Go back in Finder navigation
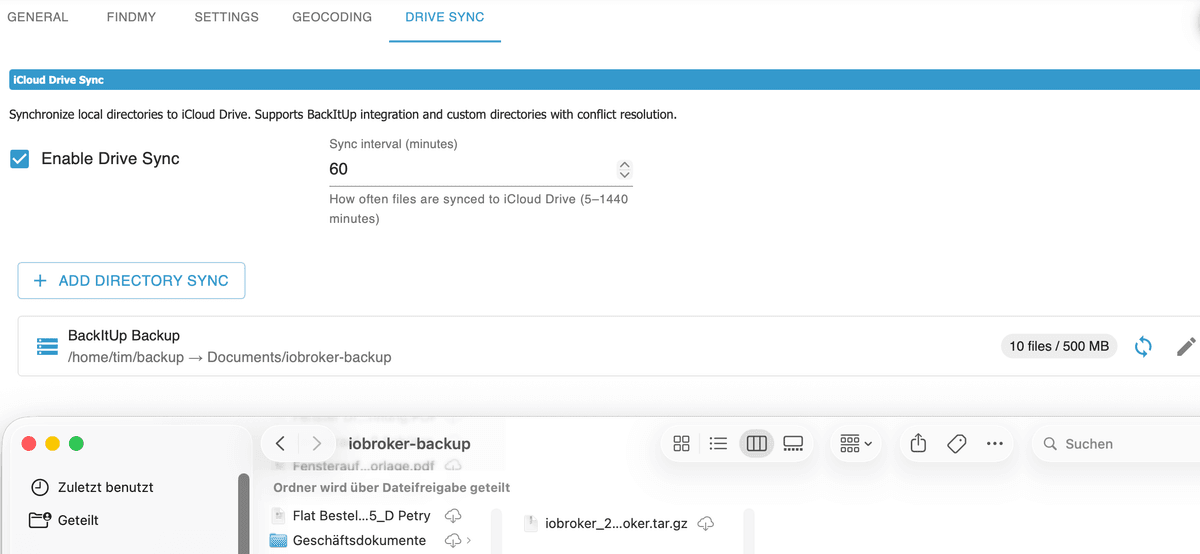Image resolution: width=1200 pixels, height=554 pixels. 281,443
